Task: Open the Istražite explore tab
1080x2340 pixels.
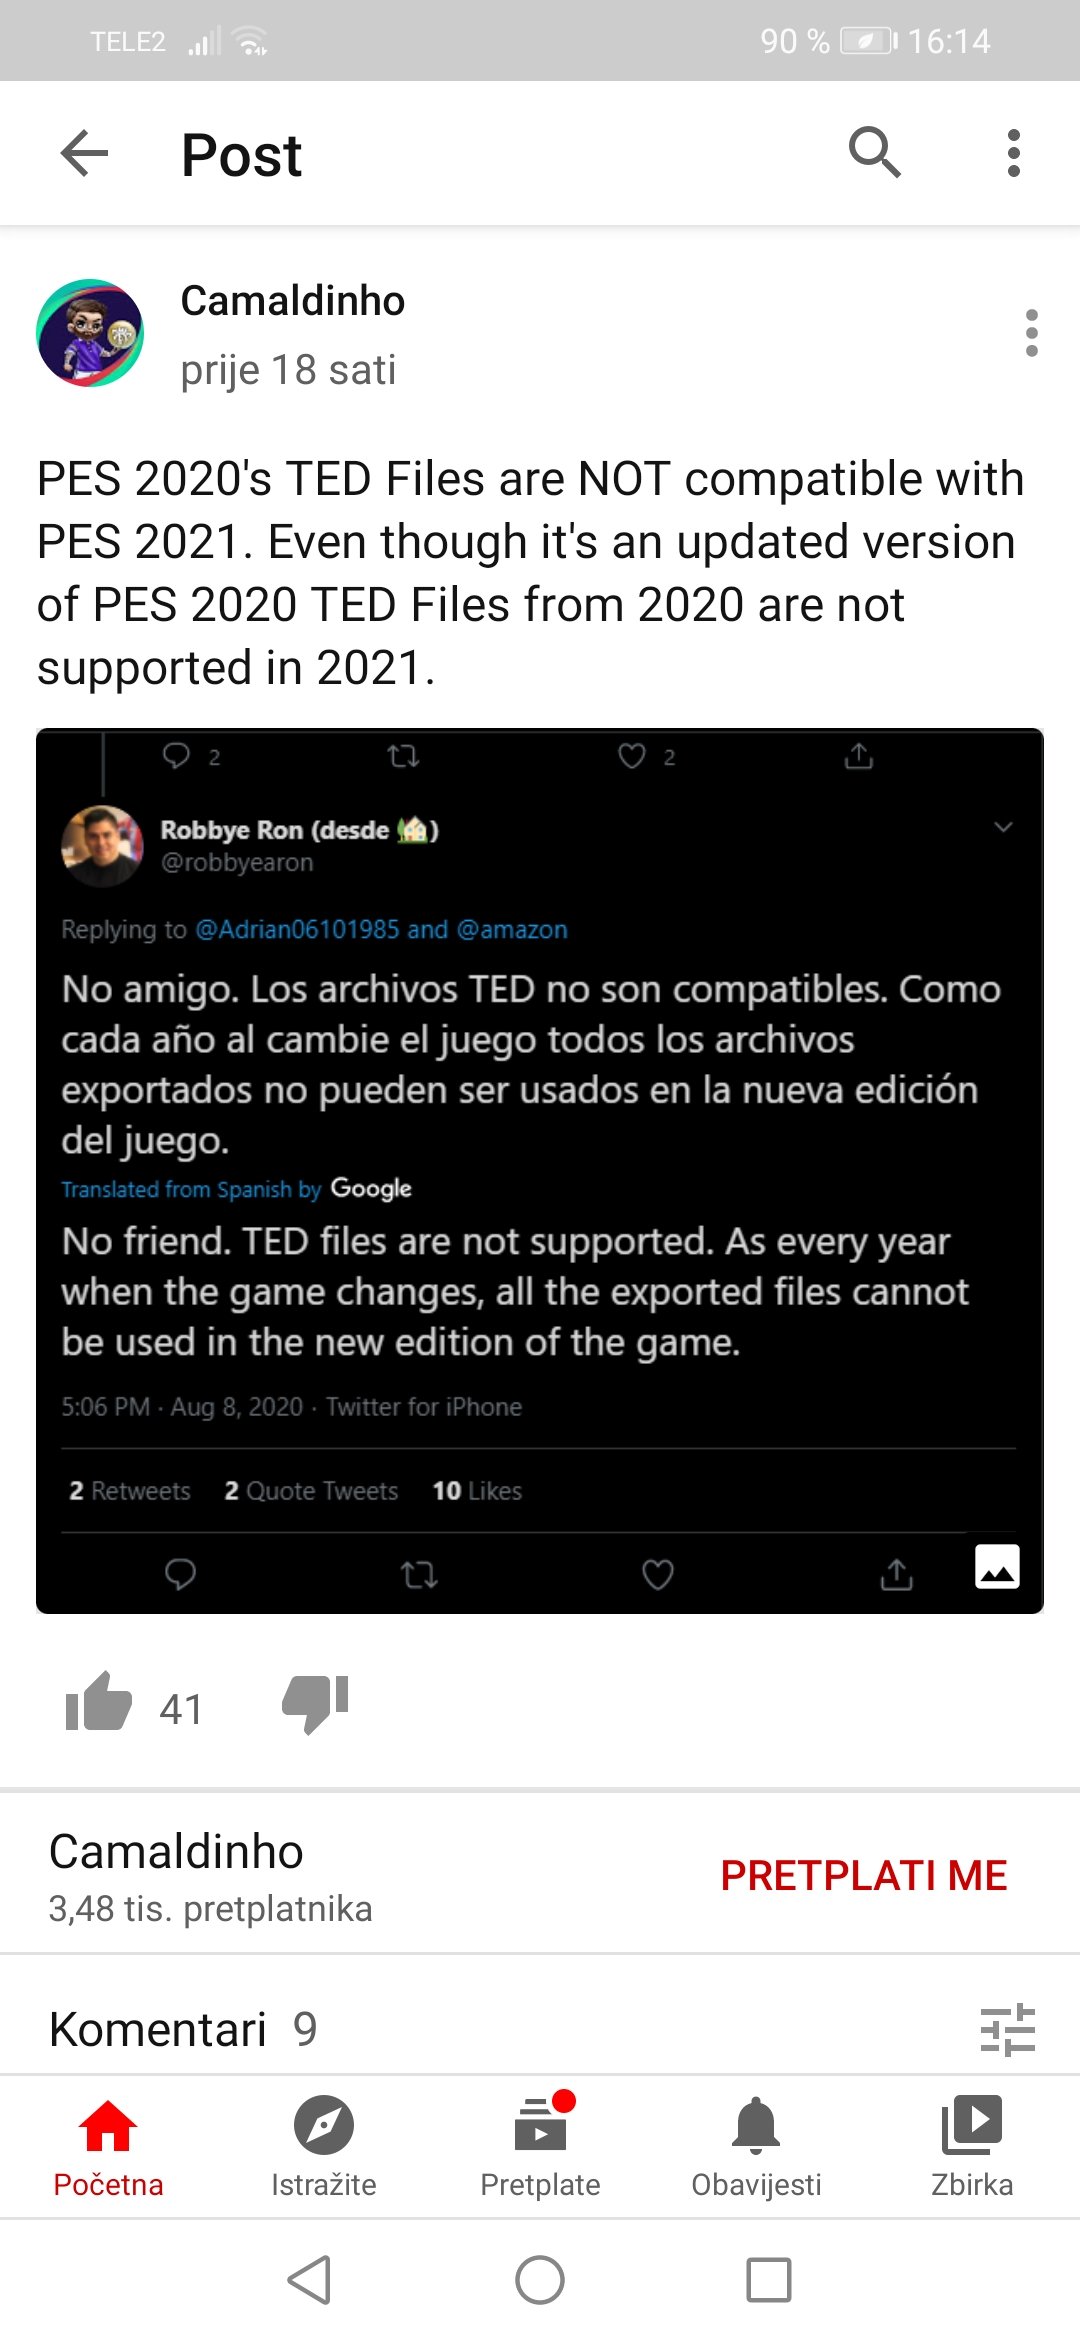Action: pyautogui.click(x=324, y=2146)
